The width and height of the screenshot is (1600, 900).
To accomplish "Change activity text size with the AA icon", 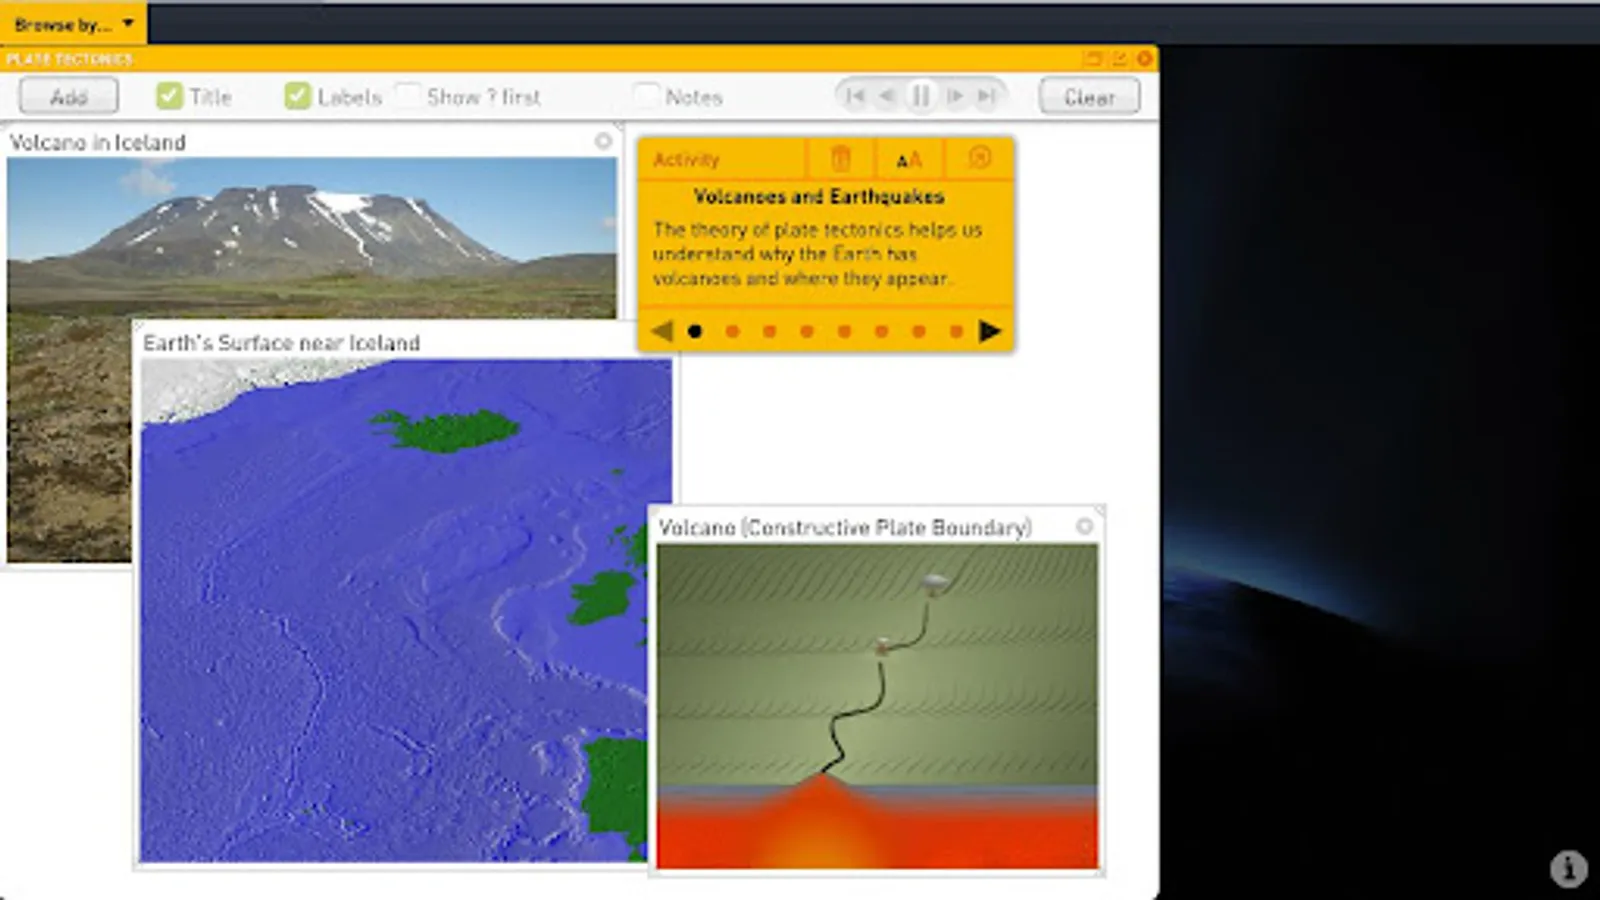I will (908, 159).
